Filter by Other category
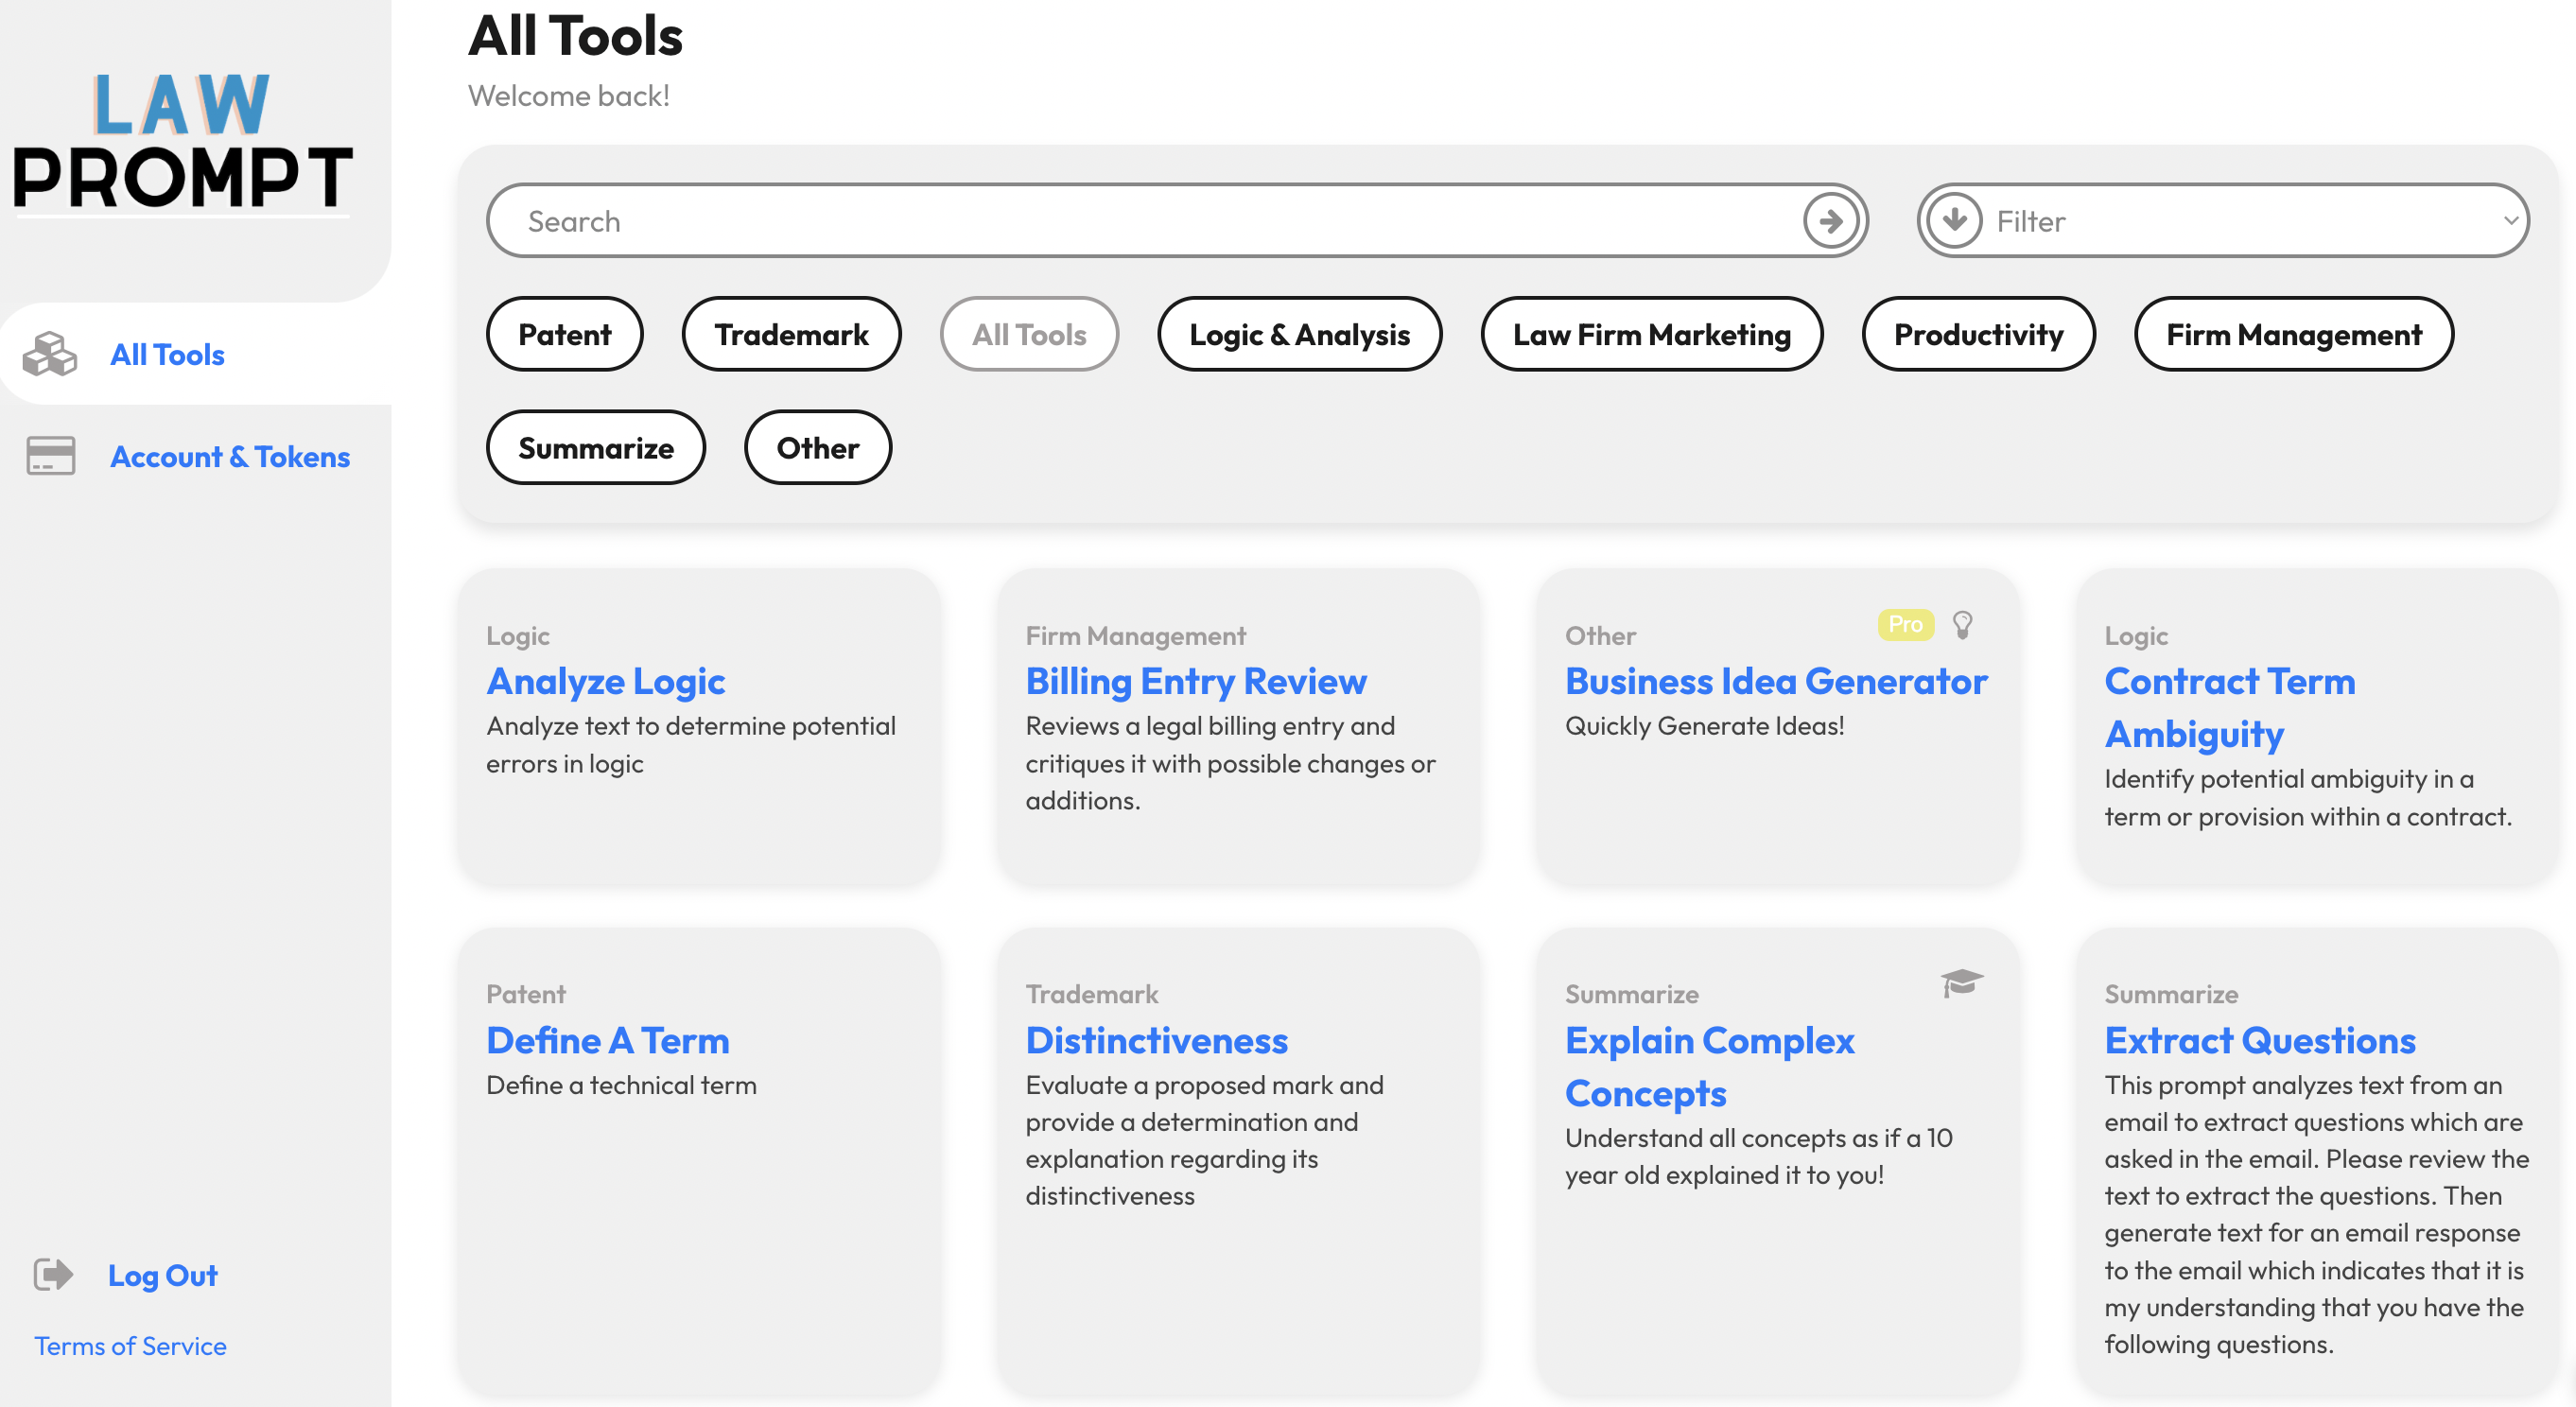The height and width of the screenshot is (1407, 2576). point(817,448)
